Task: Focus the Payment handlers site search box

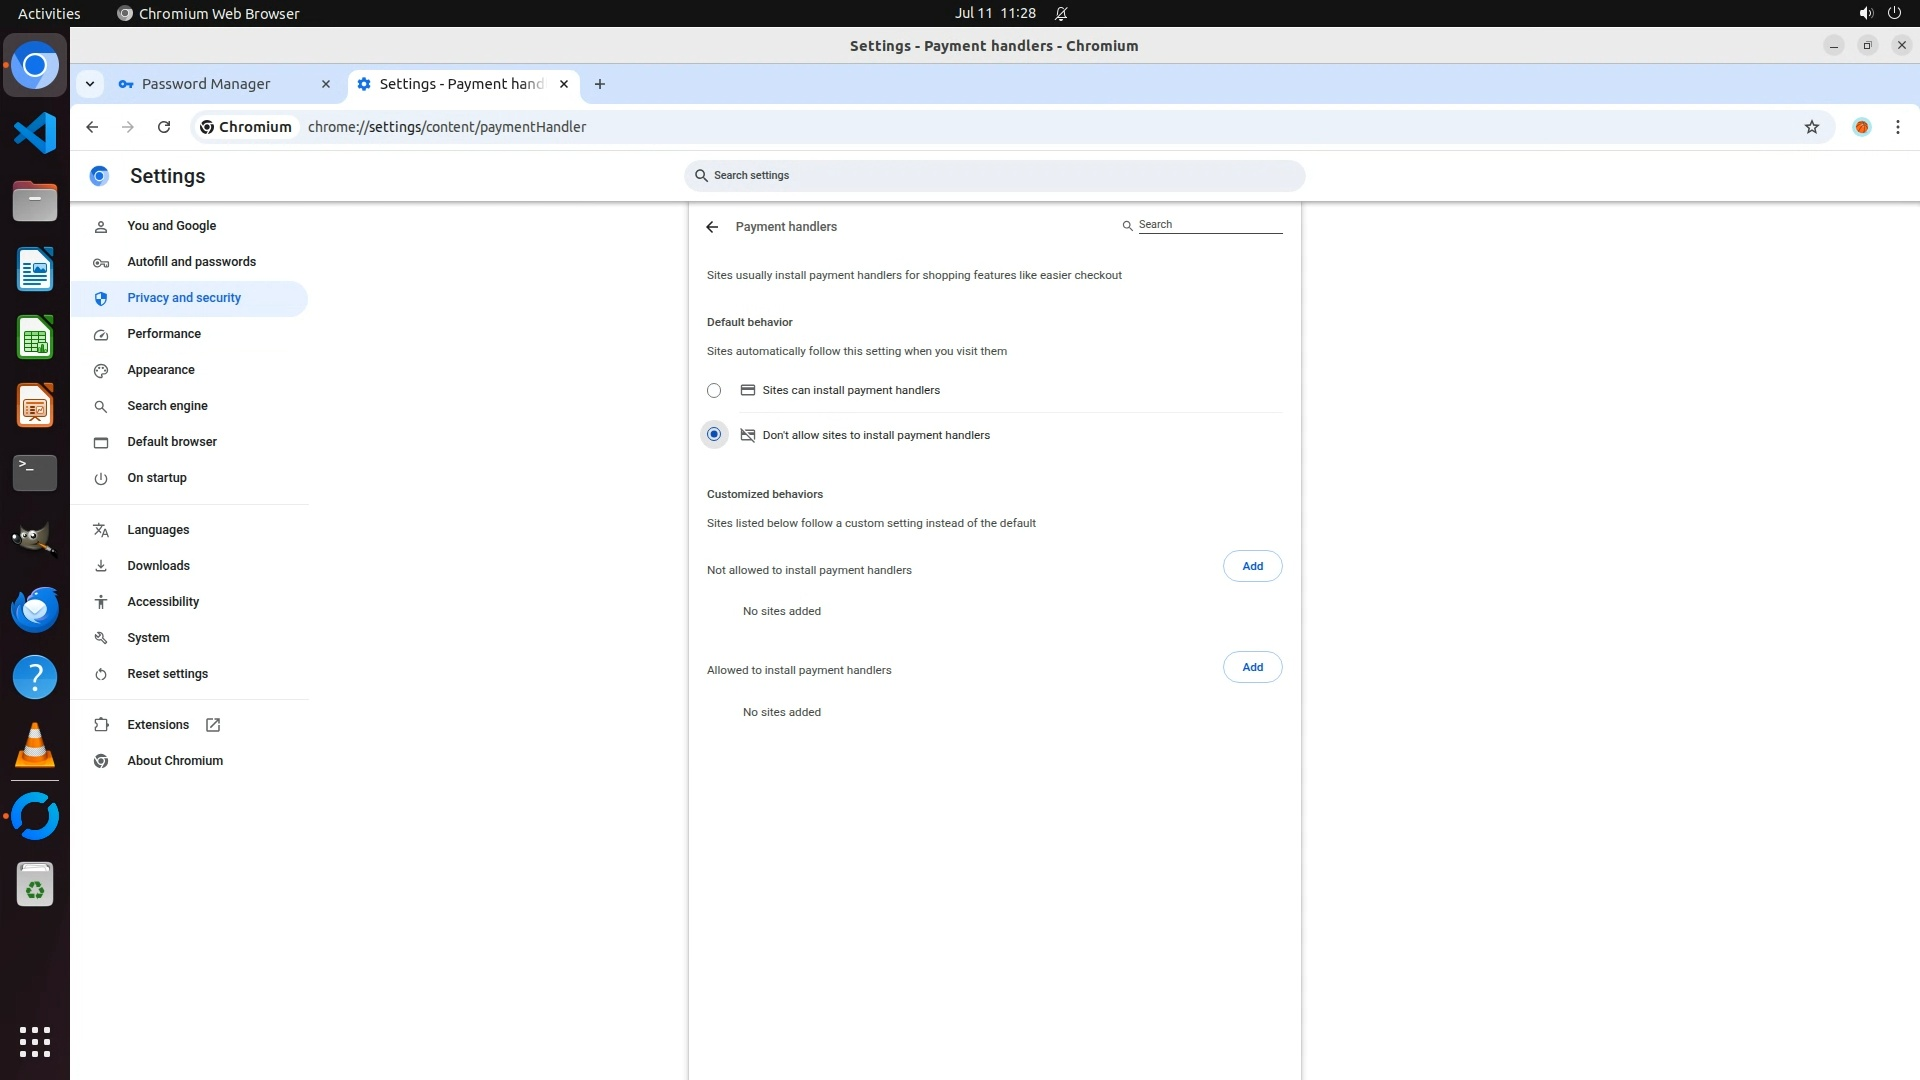Action: coord(1209,225)
